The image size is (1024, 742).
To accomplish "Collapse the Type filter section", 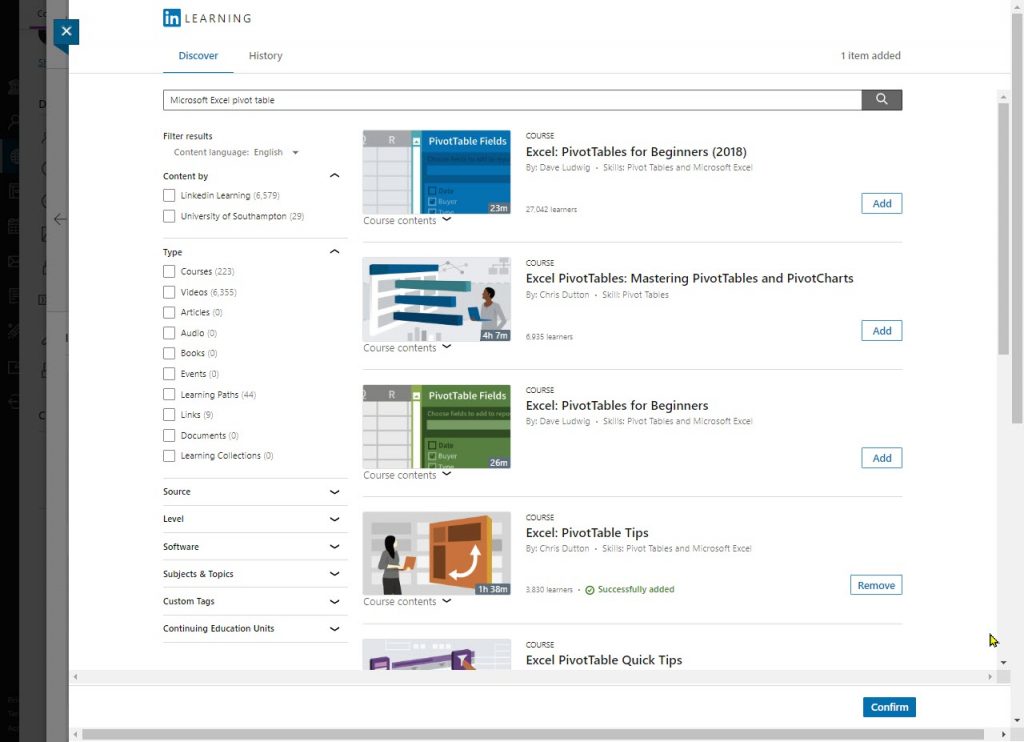I will (335, 251).
